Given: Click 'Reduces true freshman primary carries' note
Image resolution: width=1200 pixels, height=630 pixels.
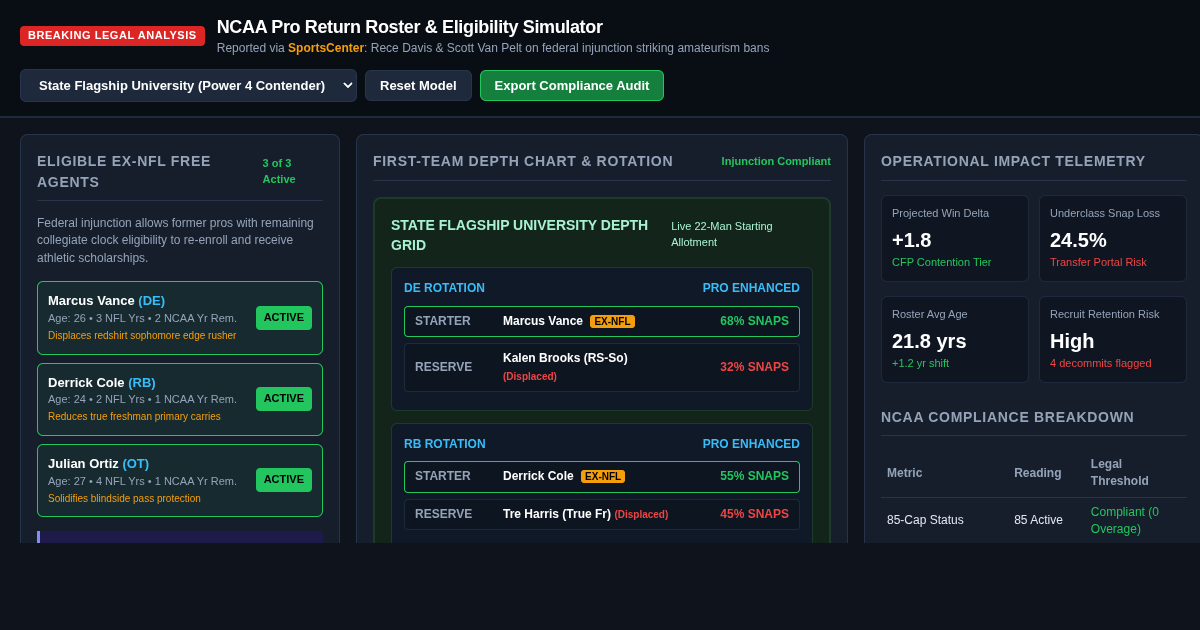Looking at the screenshot, I should 134,417.
